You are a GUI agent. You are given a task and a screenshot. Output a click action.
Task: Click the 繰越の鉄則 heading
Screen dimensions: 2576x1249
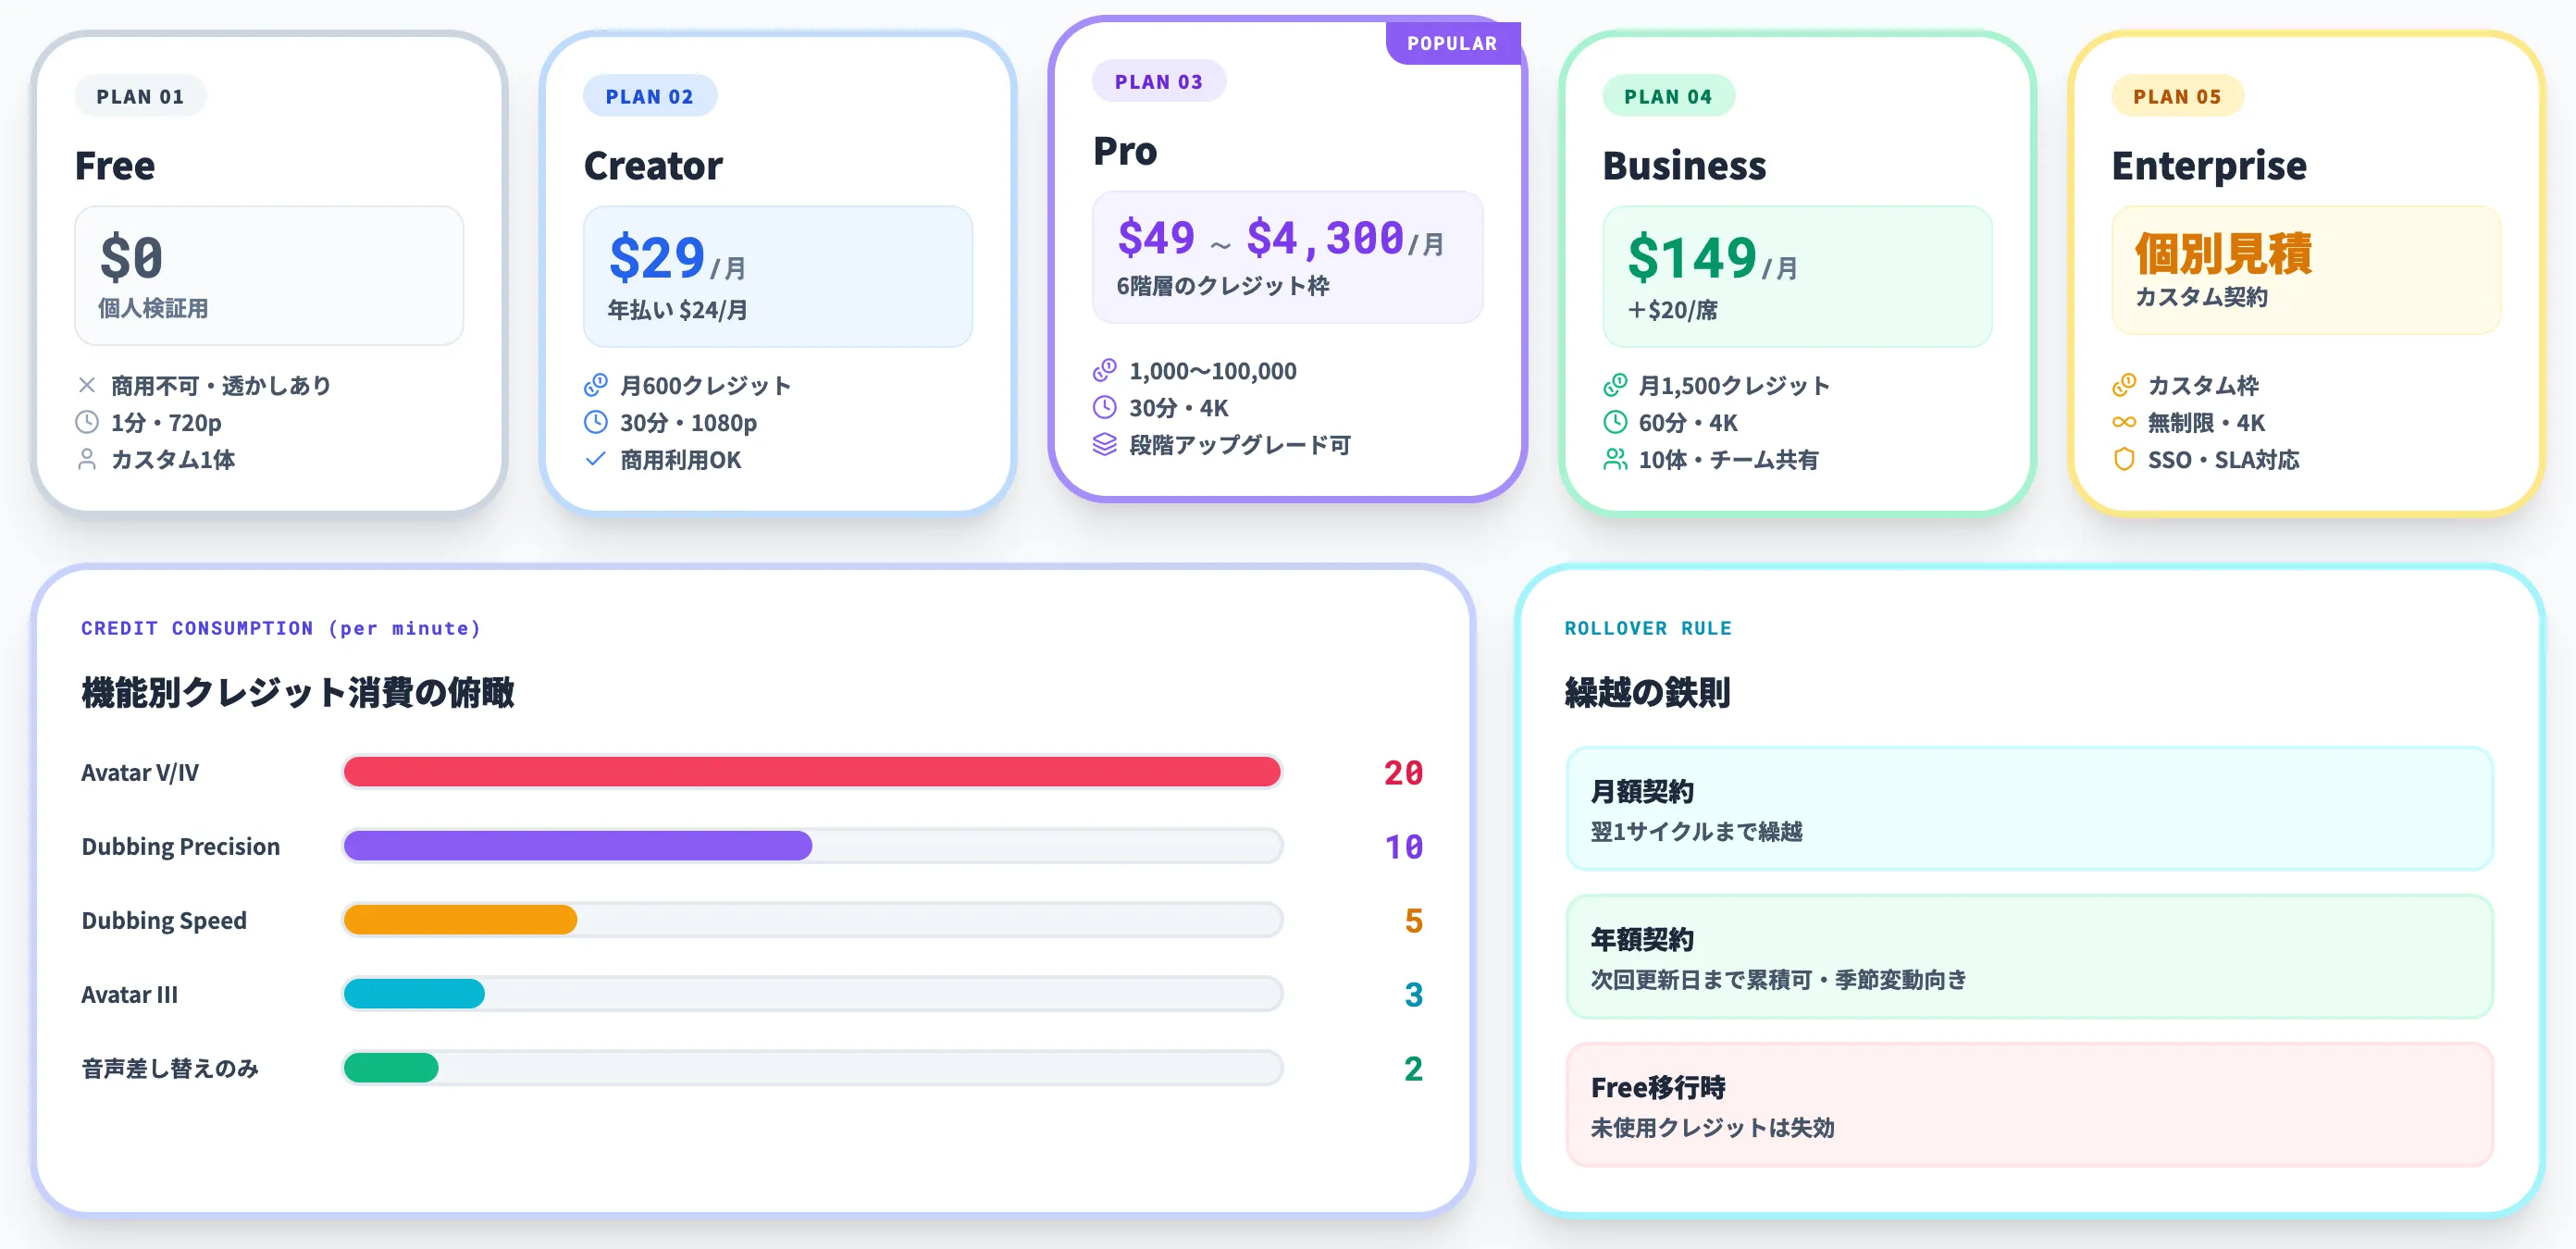[1648, 692]
